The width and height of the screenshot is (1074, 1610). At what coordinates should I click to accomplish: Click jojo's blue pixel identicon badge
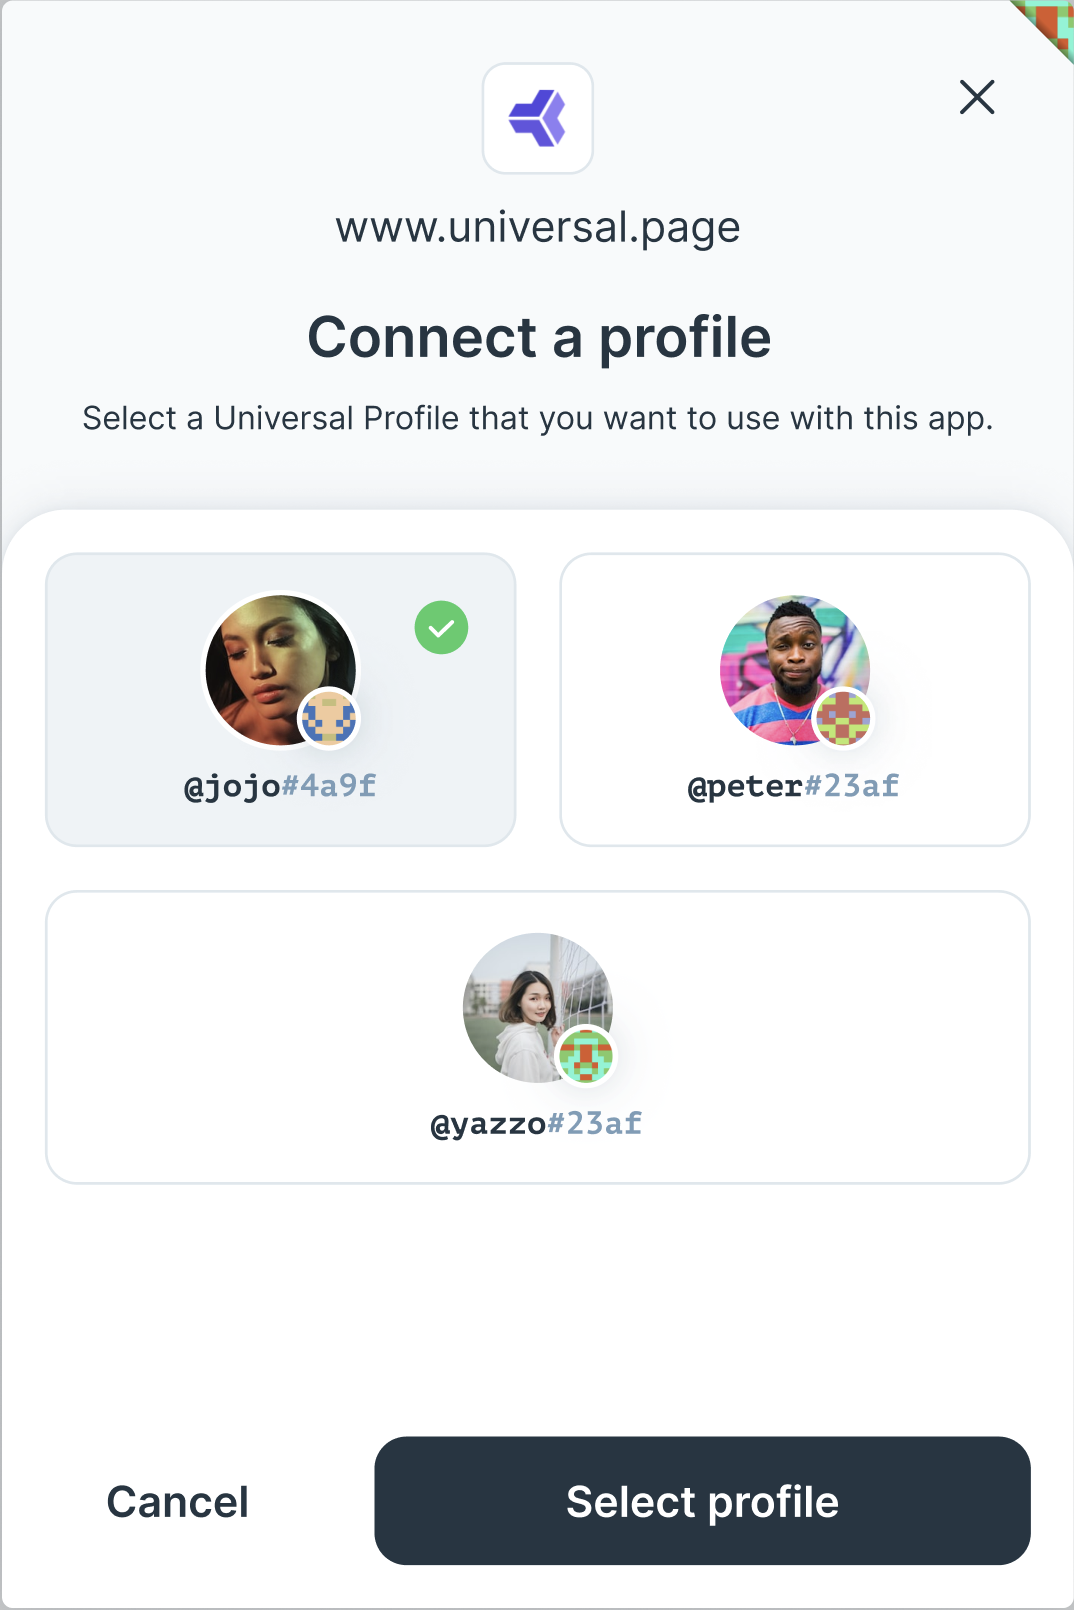pyautogui.click(x=329, y=718)
